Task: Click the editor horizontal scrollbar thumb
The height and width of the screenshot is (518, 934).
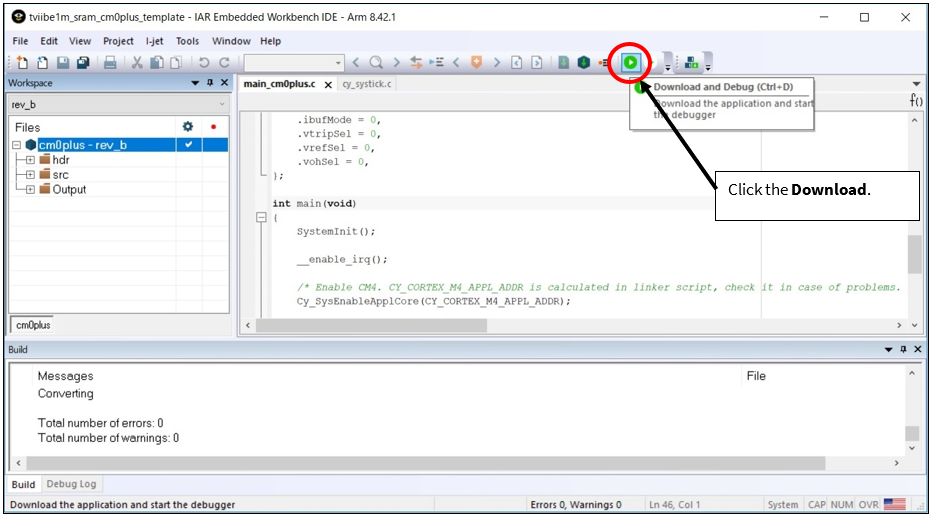Action: tap(371, 325)
